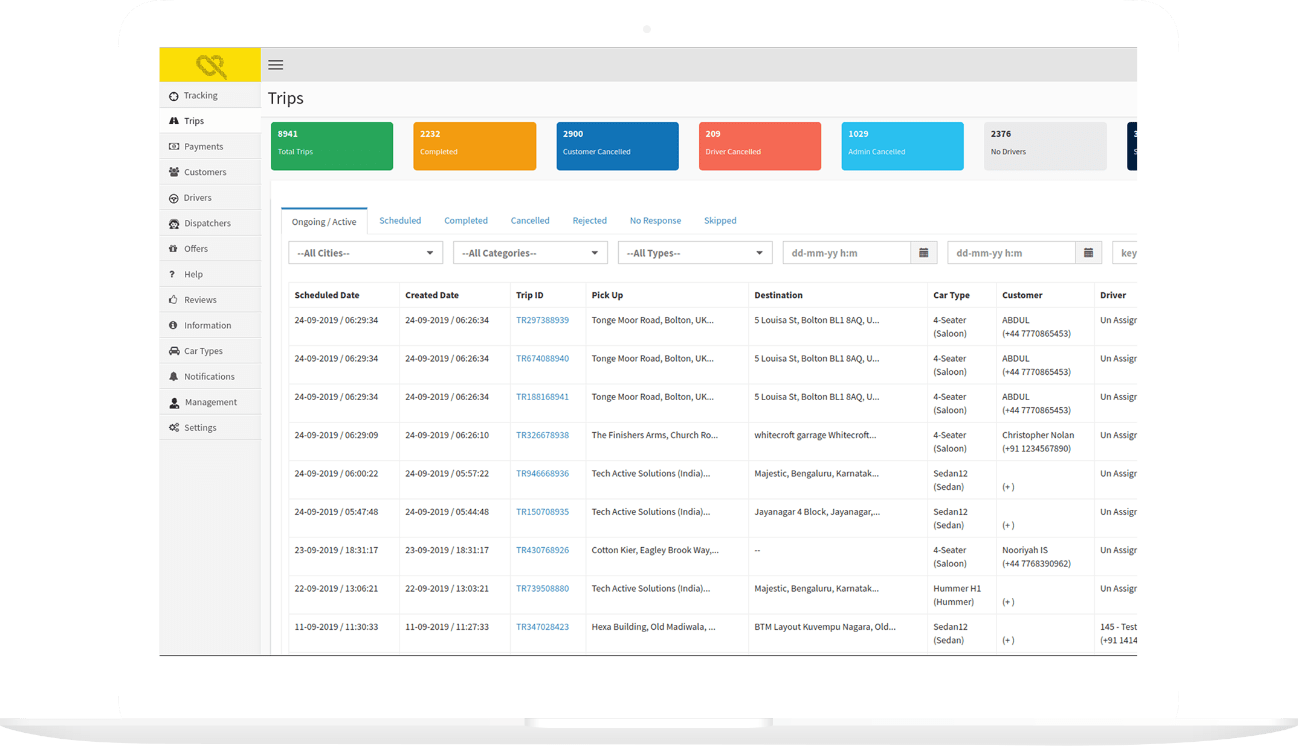Image resolution: width=1298 pixels, height=746 pixels.
Task: Open the All Categories dropdown
Action: click(x=530, y=253)
